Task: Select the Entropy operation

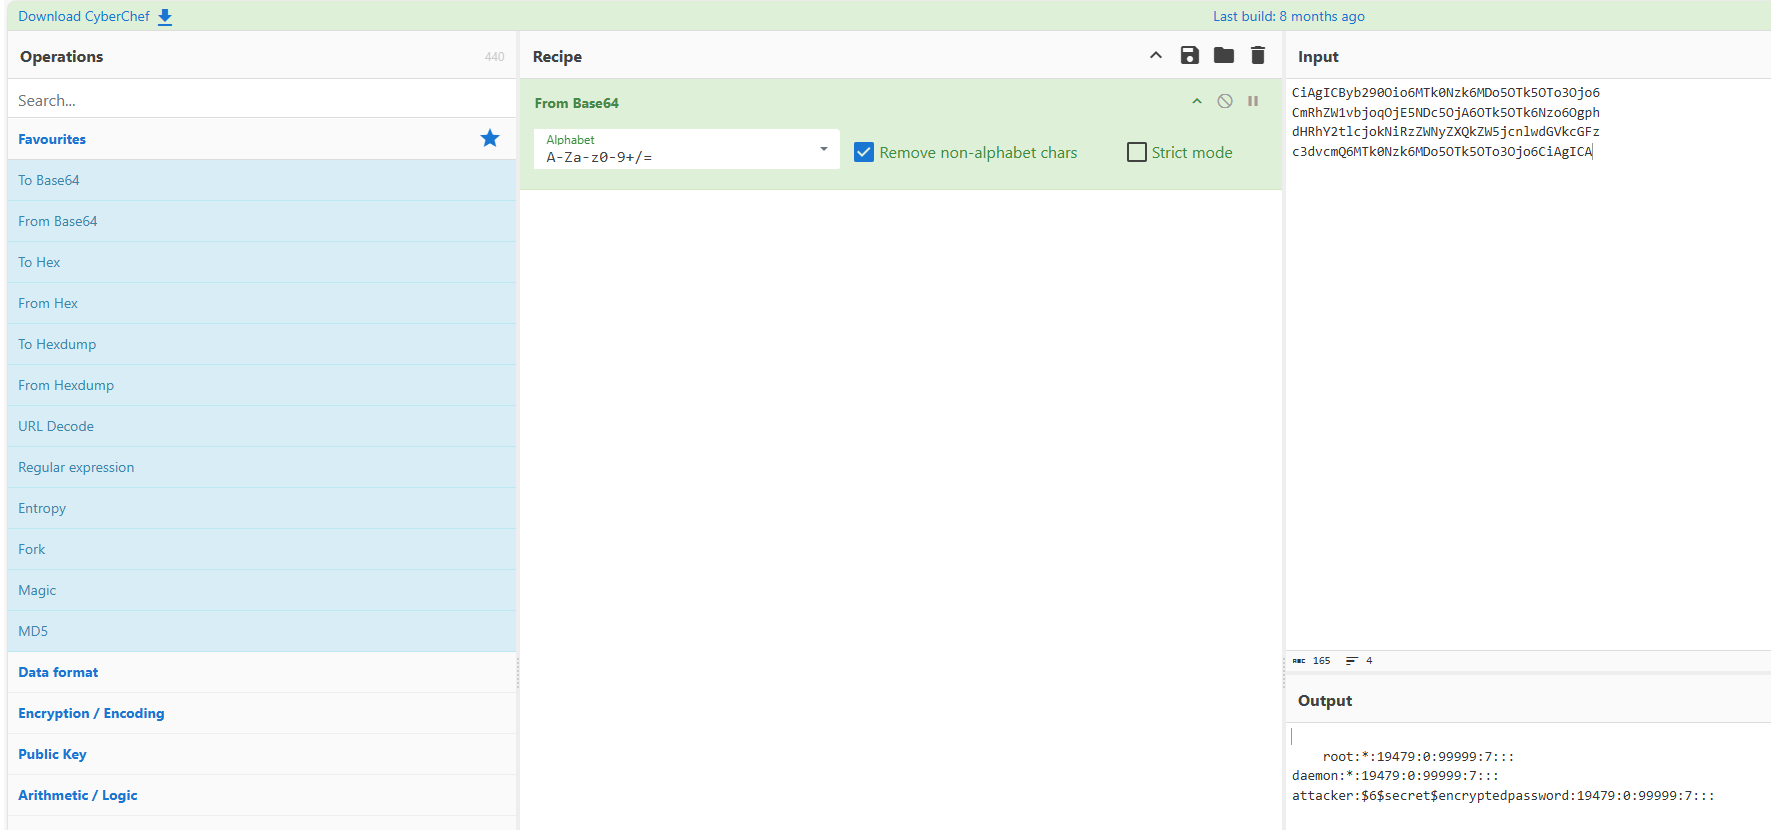Action: coord(262,508)
